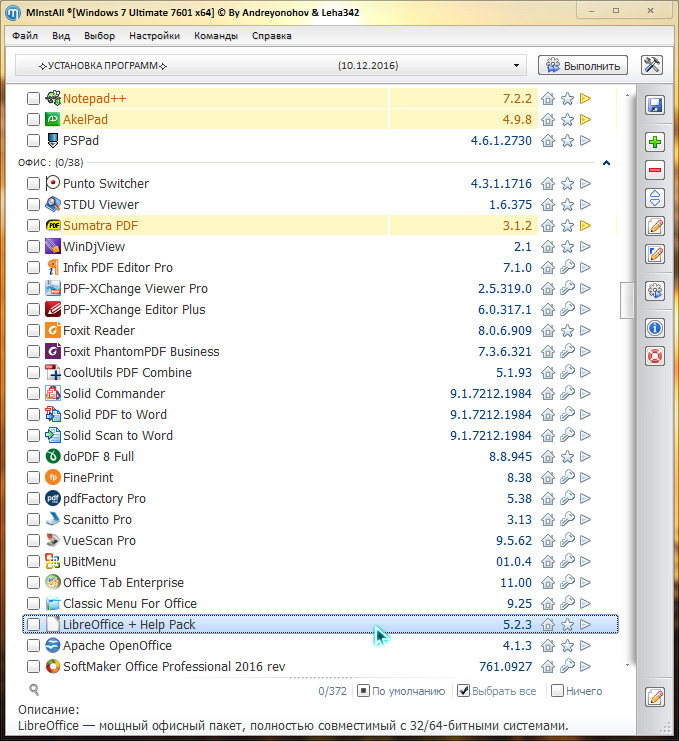Check the Classic Menu For Office checkbox
The width and height of the screenshot is (679, 741).
click(33, 603)
